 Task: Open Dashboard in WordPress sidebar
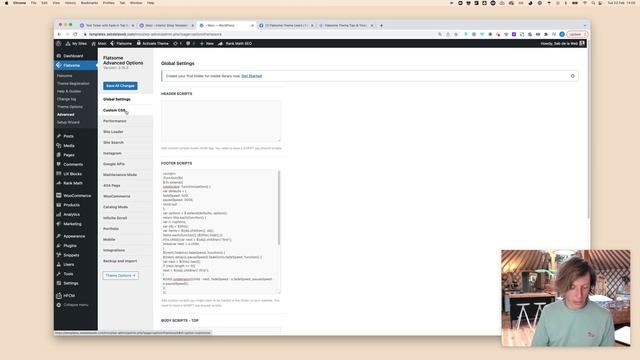73,56
